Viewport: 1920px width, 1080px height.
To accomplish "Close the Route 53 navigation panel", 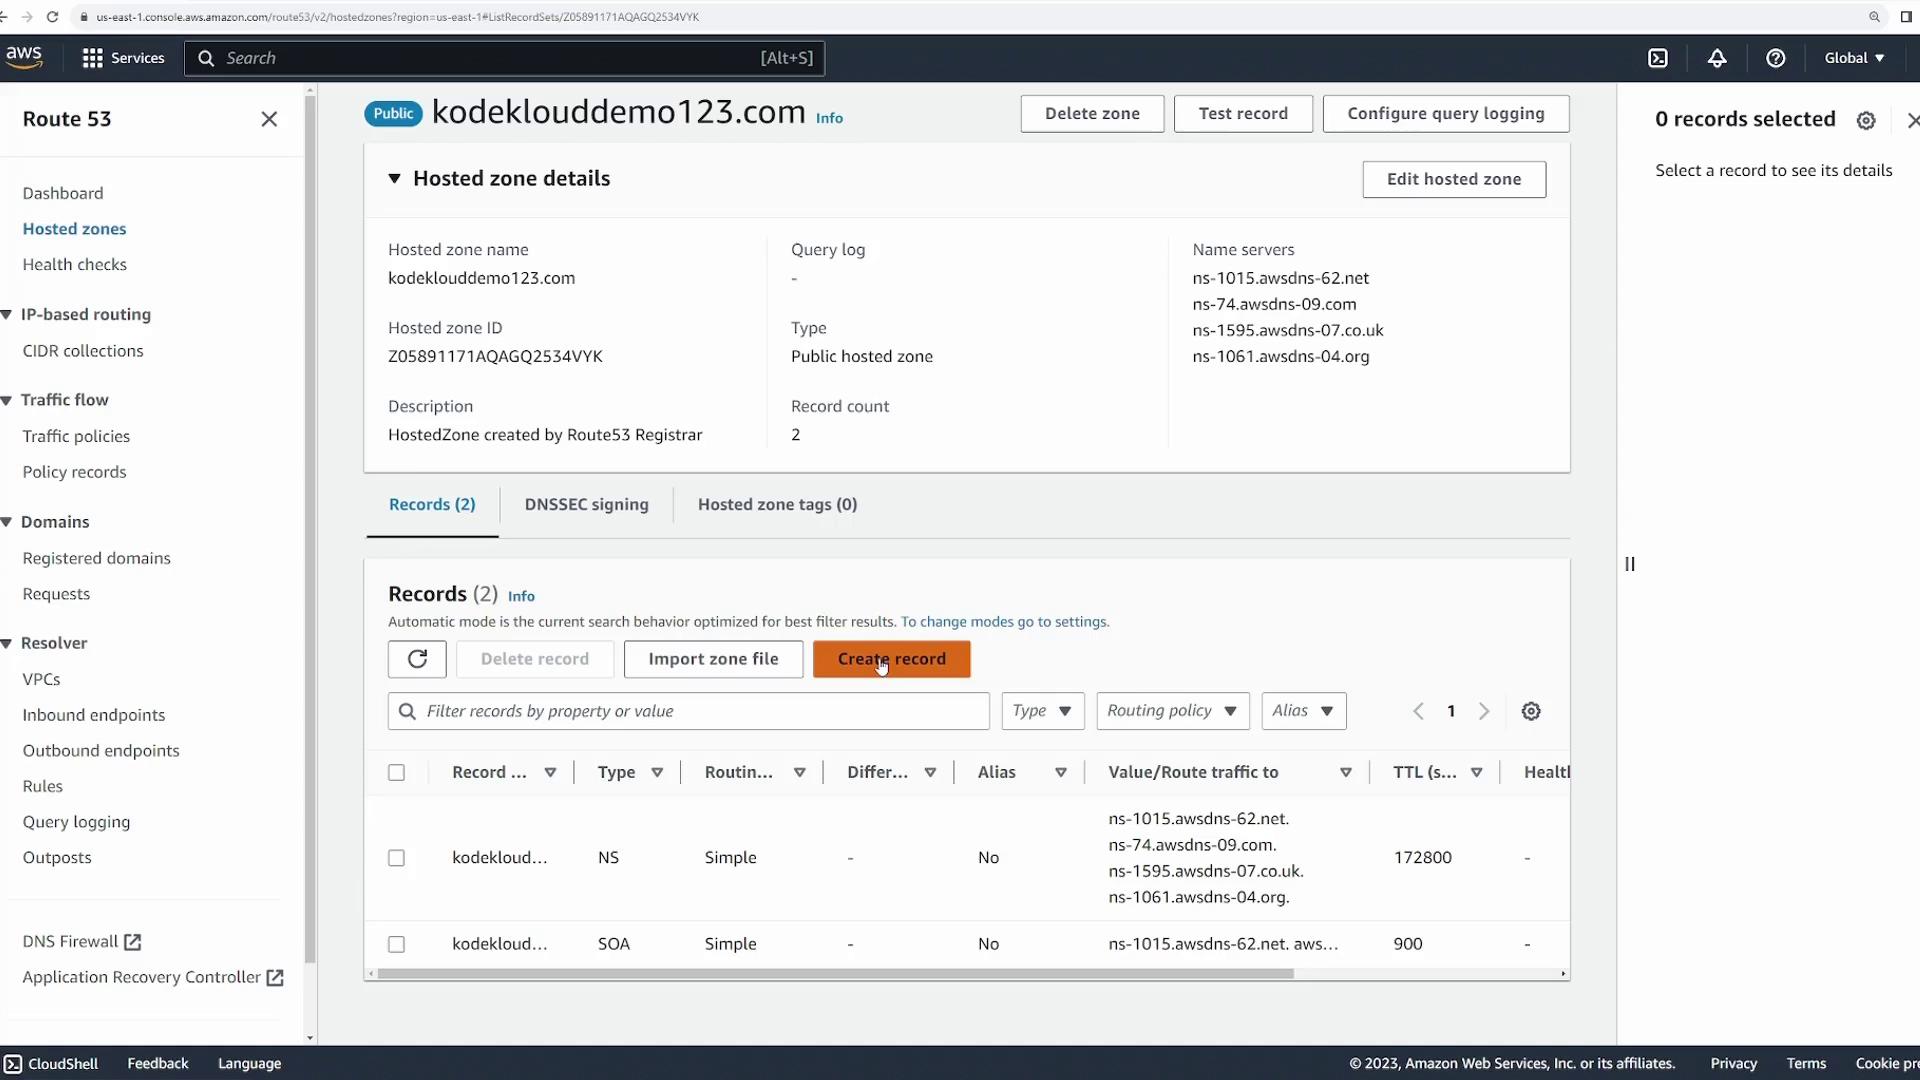I will [x=269, y=119].
